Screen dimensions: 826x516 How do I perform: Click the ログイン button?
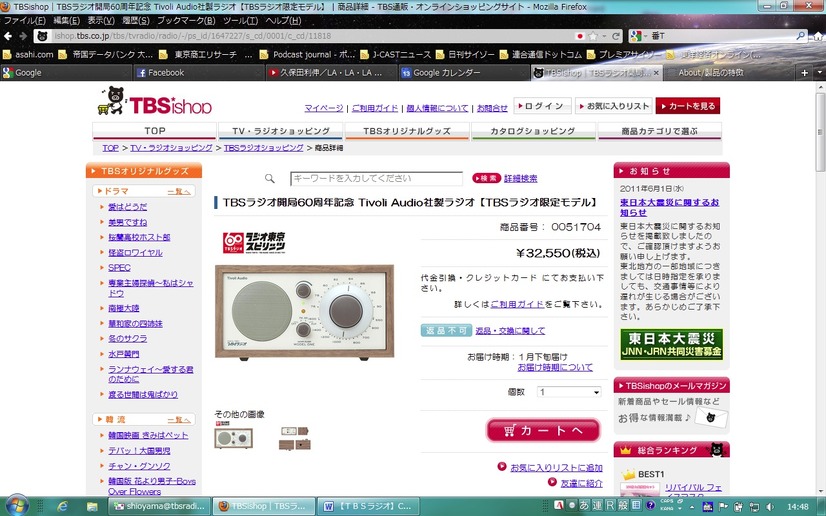click(x=542, y=106)
